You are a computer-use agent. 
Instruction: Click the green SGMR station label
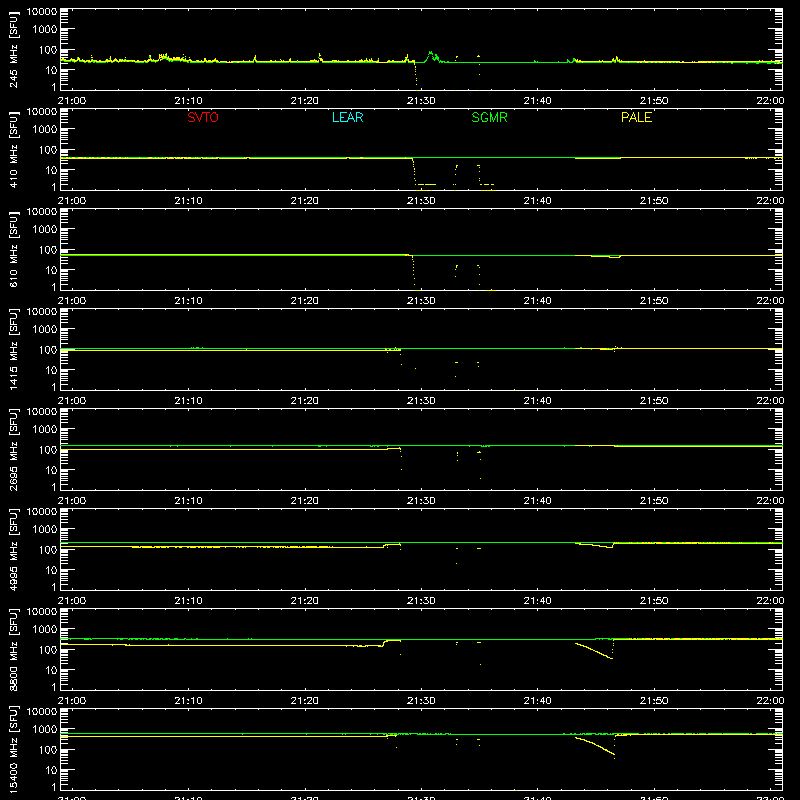point(489,117)
